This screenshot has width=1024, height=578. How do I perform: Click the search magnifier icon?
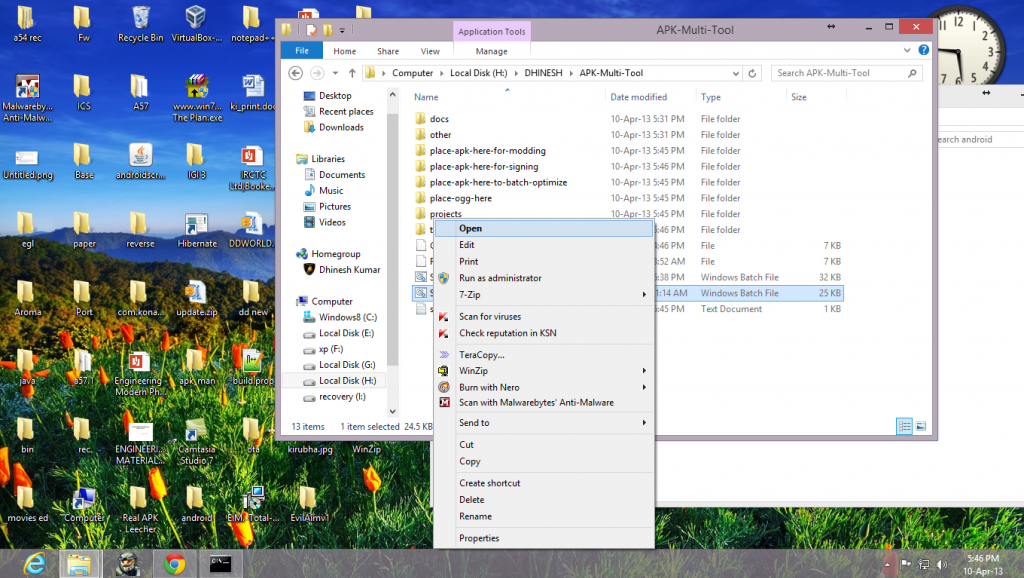(x=912, y=73)
